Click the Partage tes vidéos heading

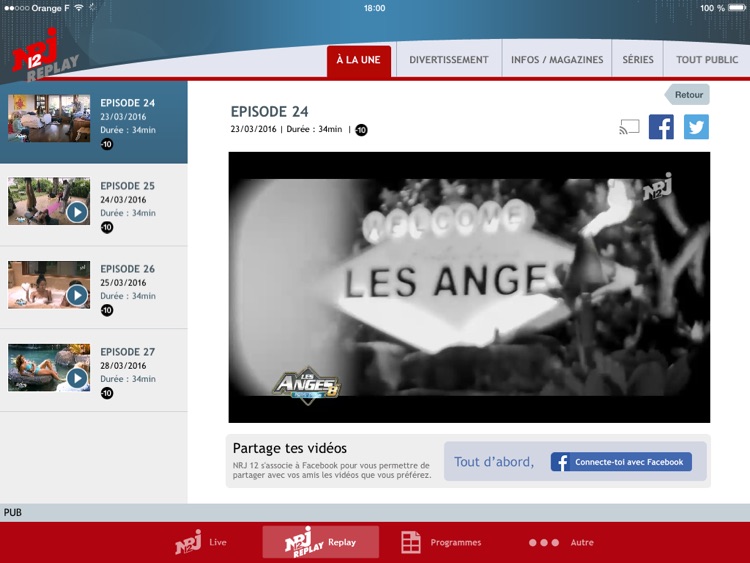tap(289, 448)
